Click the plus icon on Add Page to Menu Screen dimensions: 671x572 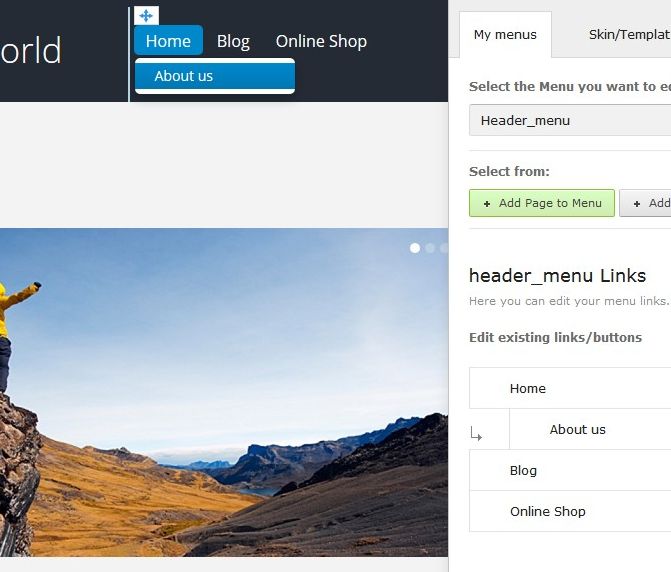coord(487,204)
